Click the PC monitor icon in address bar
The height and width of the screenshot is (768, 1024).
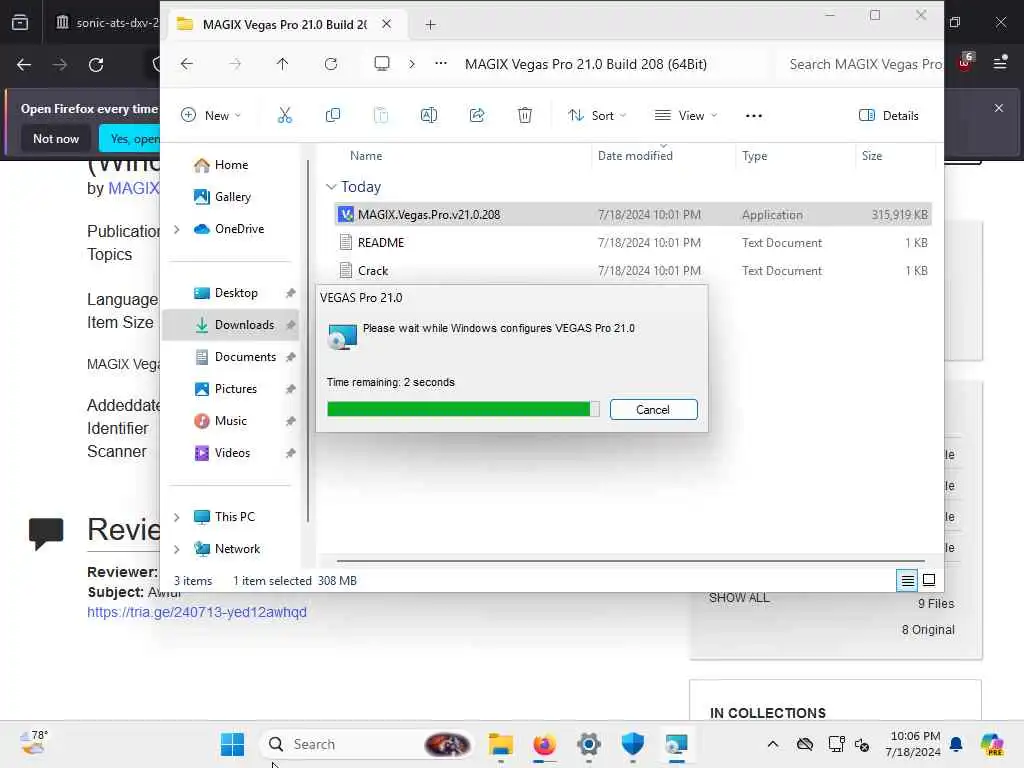click(x=381, y=63)
